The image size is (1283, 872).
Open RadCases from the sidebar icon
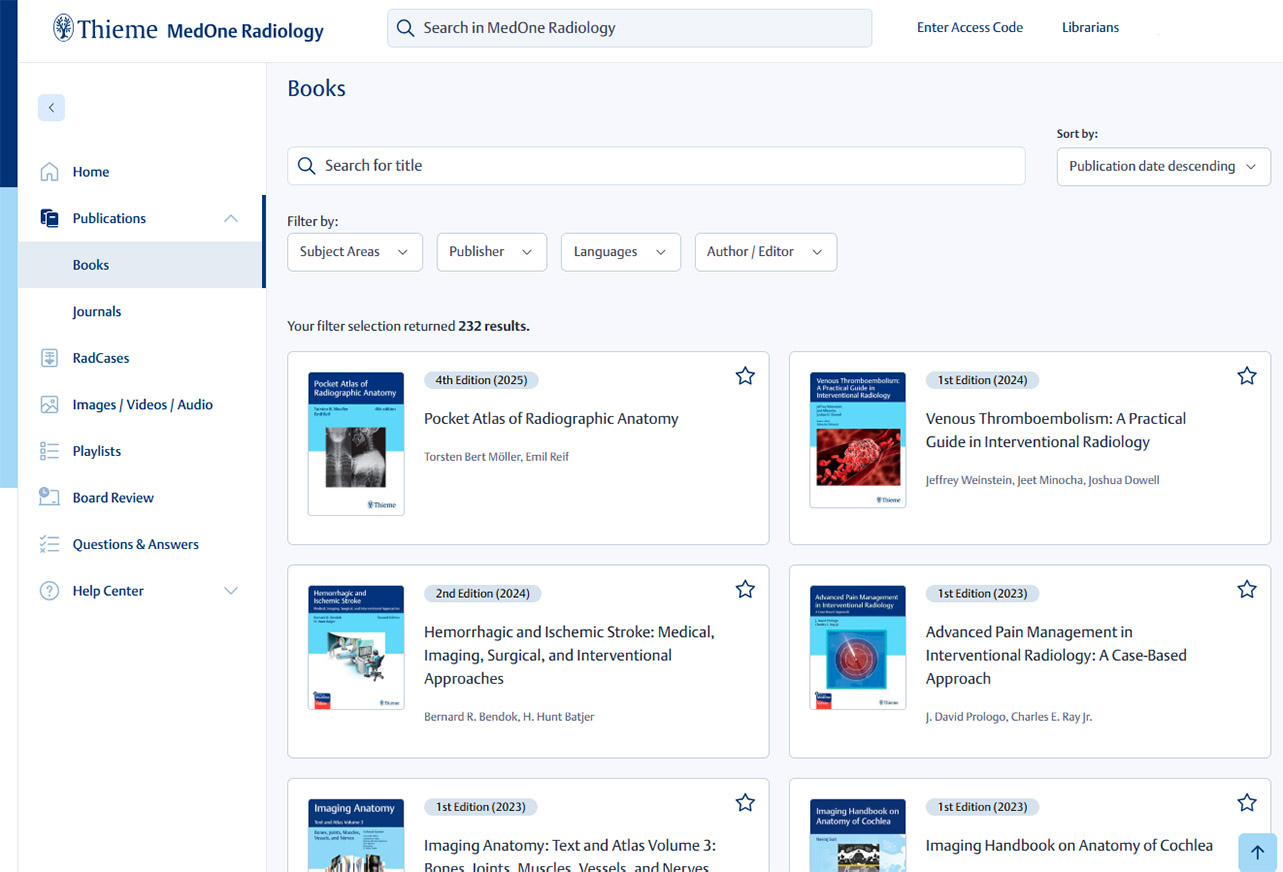coord(49,358)
